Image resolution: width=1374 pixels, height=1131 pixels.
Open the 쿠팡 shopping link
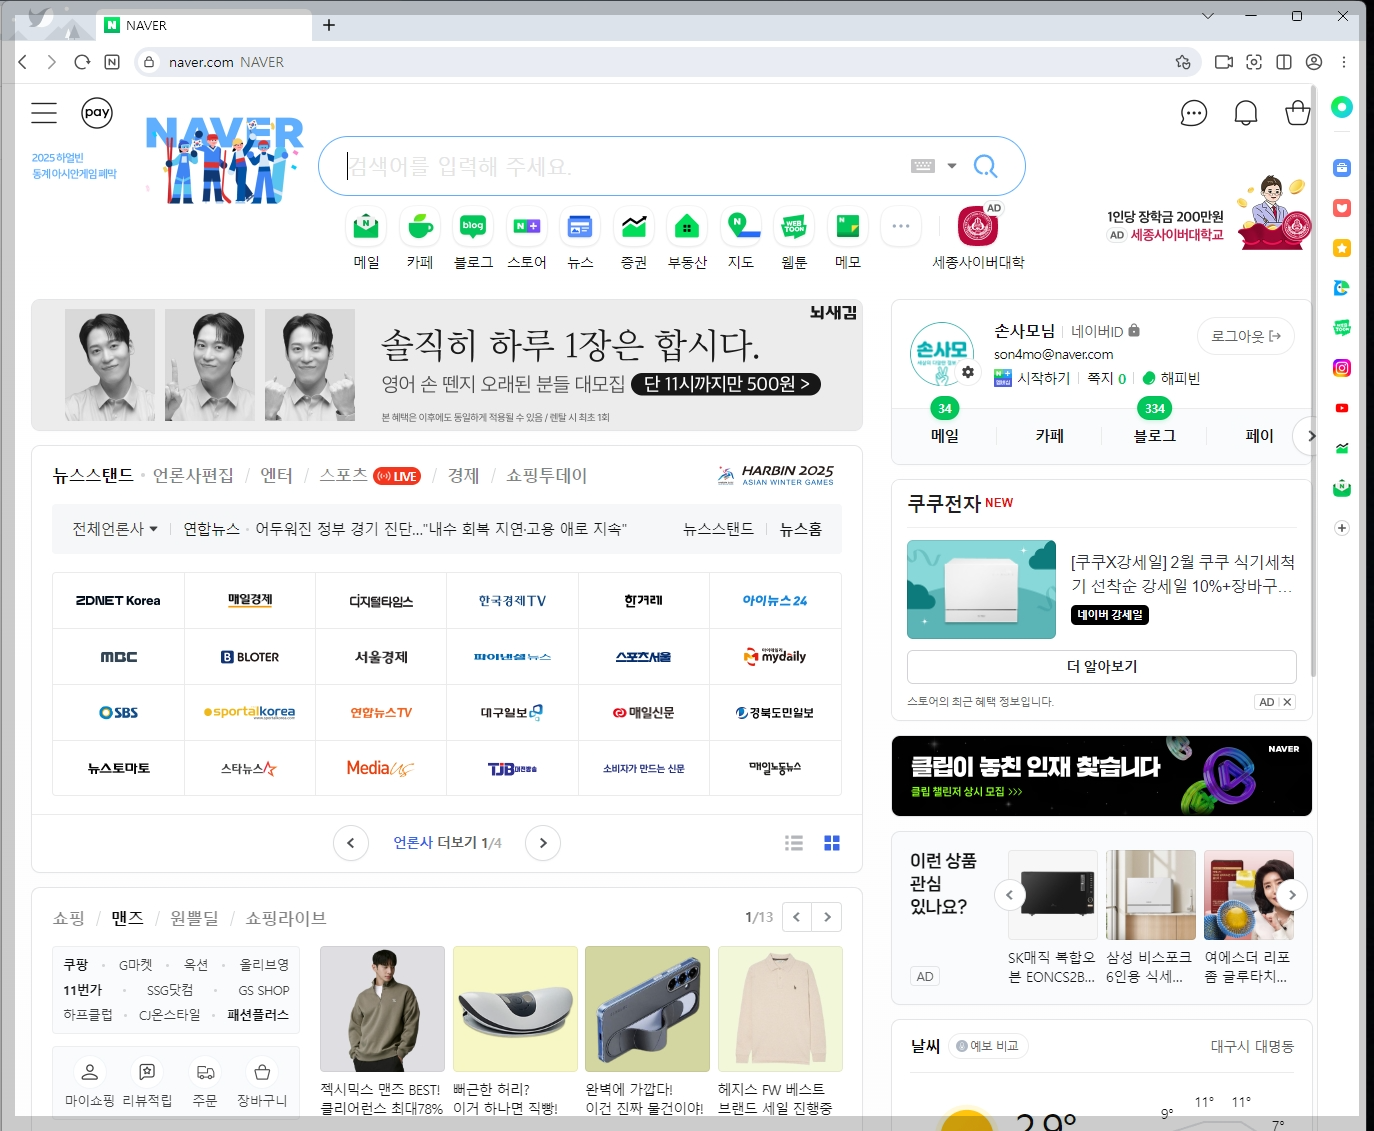[x=76, y=965]
